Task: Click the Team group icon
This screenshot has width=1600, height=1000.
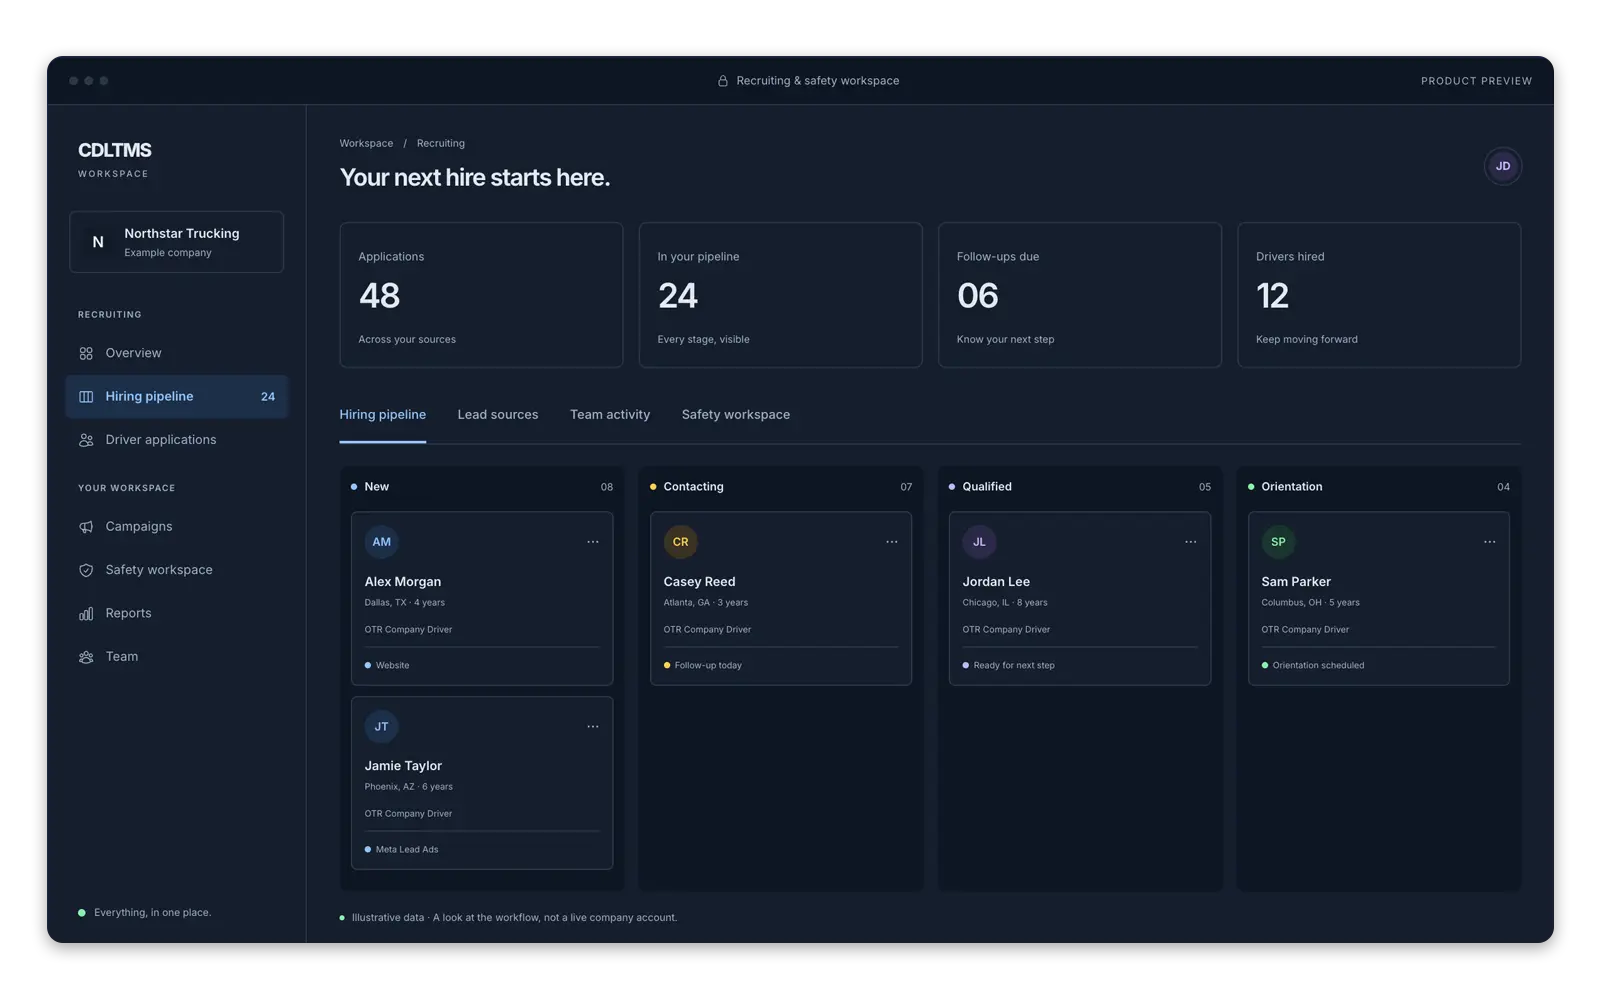Action: pyautogui.click(x=86, y=657)
